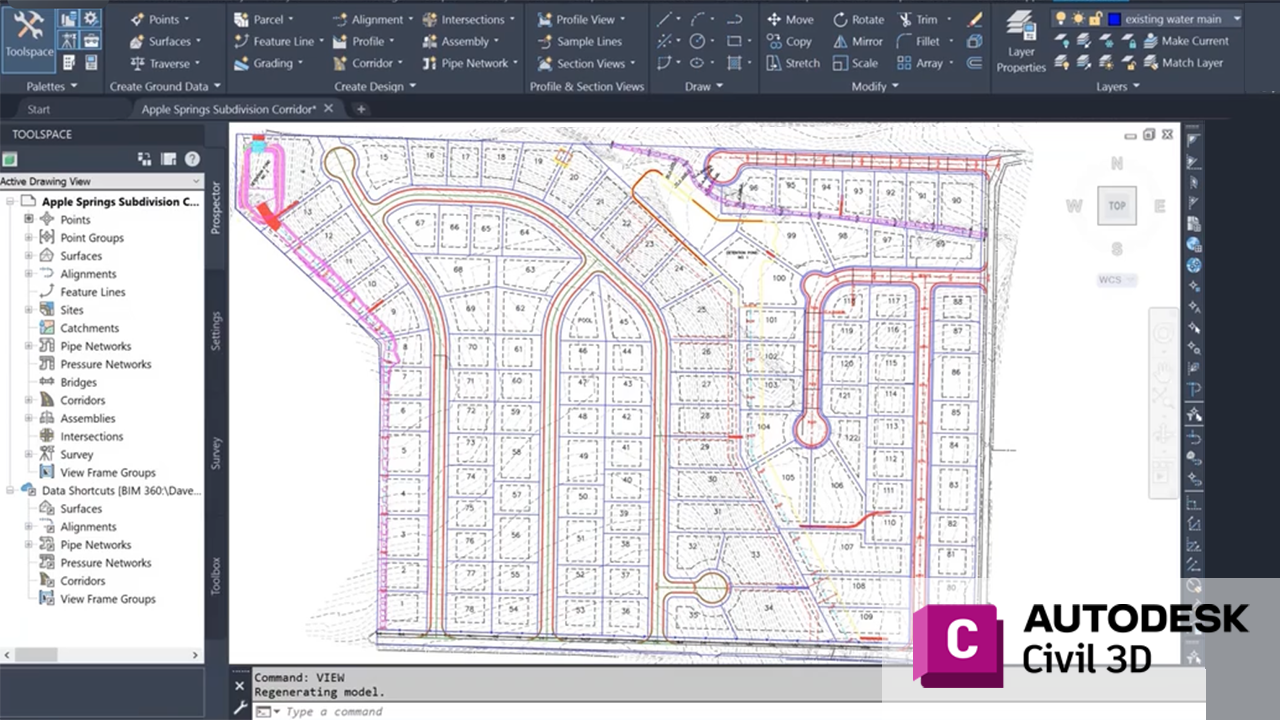This screenshot has width=1280, height=720.
Task: Open a new drawing tab with plus
Action: 361,109
